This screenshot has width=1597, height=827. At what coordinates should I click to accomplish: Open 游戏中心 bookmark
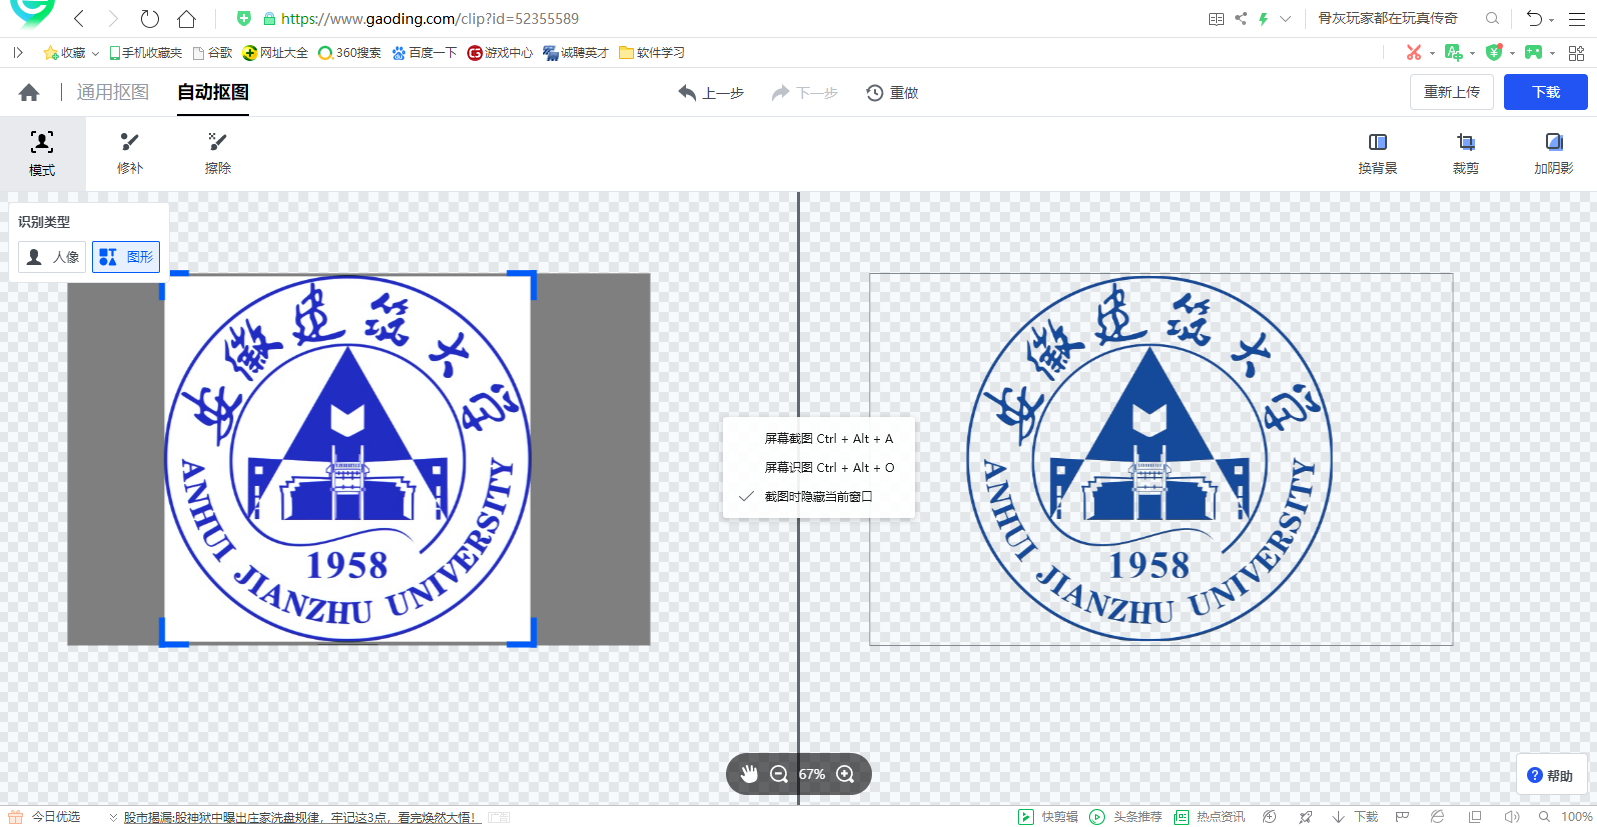[x=500, y=53]
